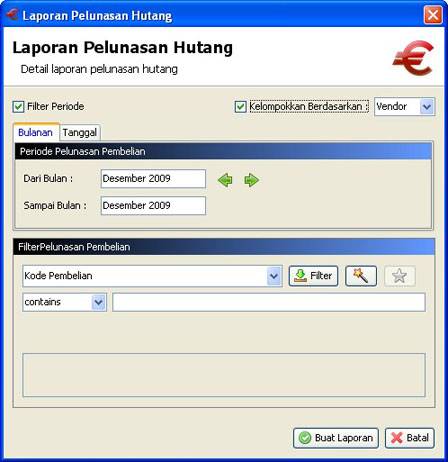Viewport: 448px width, 462px height.
Task: Switch to the Tanggal tab
Action: [80, 133]
